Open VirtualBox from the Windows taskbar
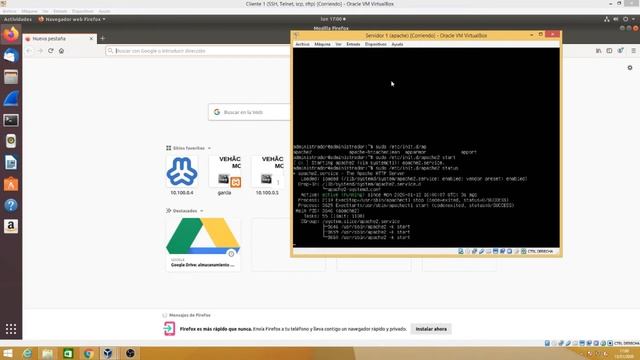This screenshot has height=360, width=640. [x=108, y=353]
